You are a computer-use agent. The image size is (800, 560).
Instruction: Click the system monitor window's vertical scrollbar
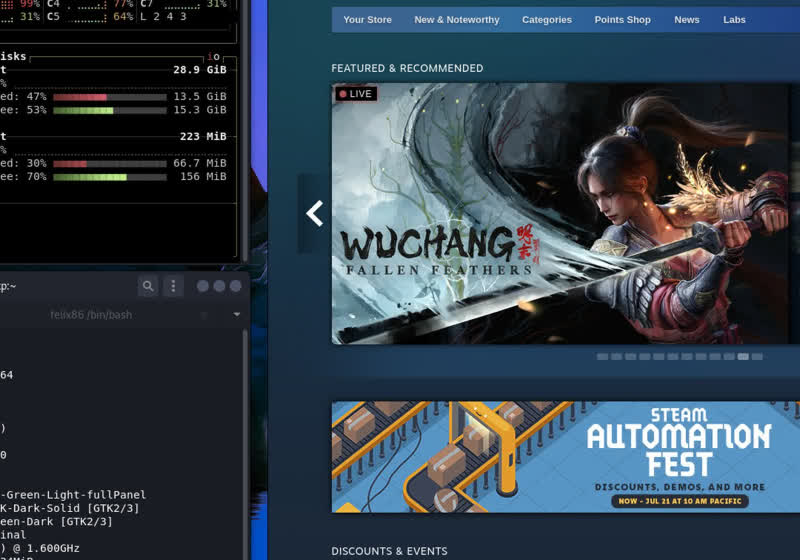point(244,130)
